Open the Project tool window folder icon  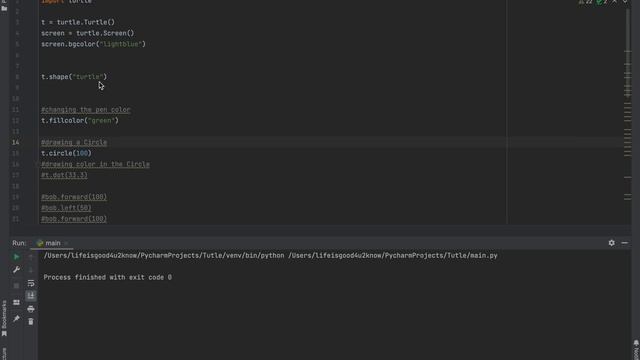(4, 8)
